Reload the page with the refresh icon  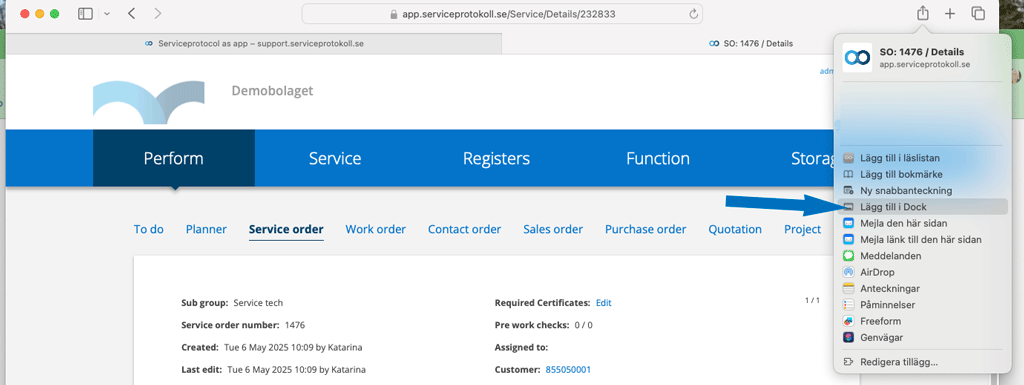pyautogui.click(x=693, y=14)
